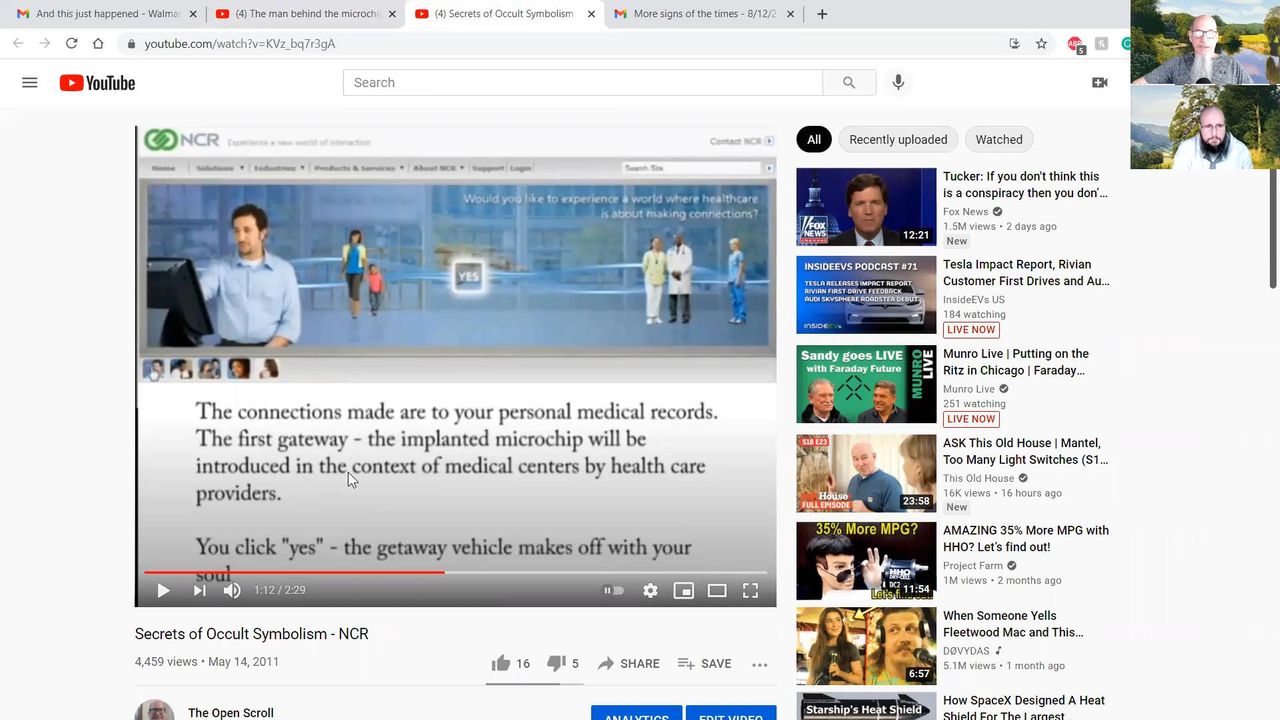Viewport: 1280px width, 720px height.
Task: Skip to the next video
Action: [199, 591]
